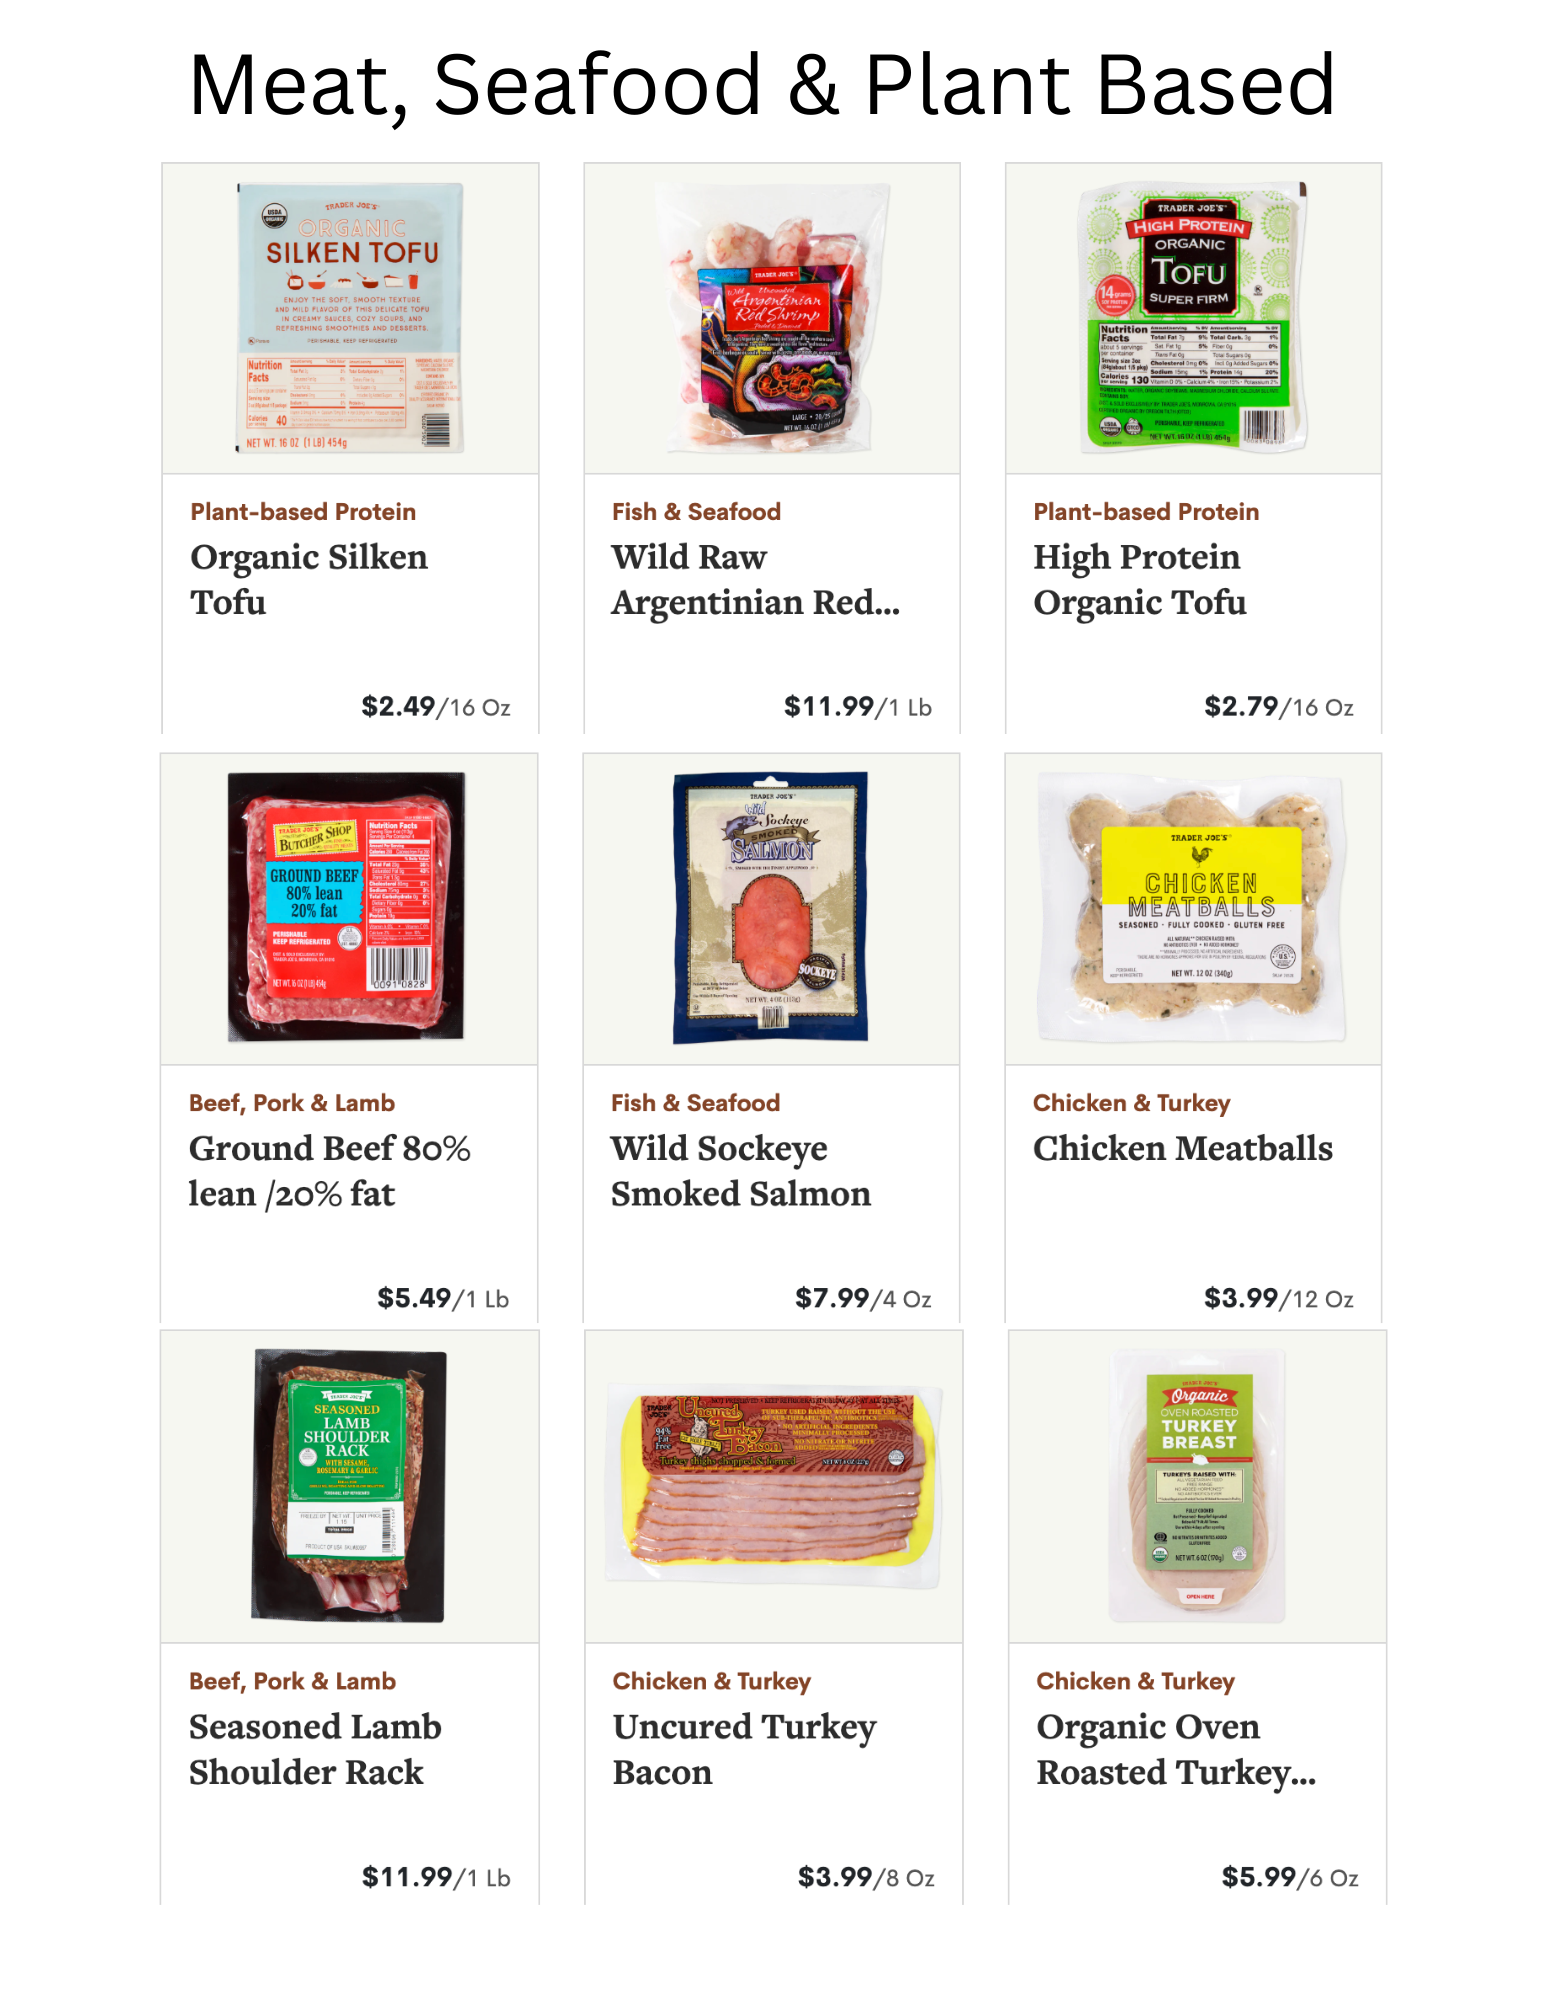Click the Organic Silken Tofu title

(309, 579)
